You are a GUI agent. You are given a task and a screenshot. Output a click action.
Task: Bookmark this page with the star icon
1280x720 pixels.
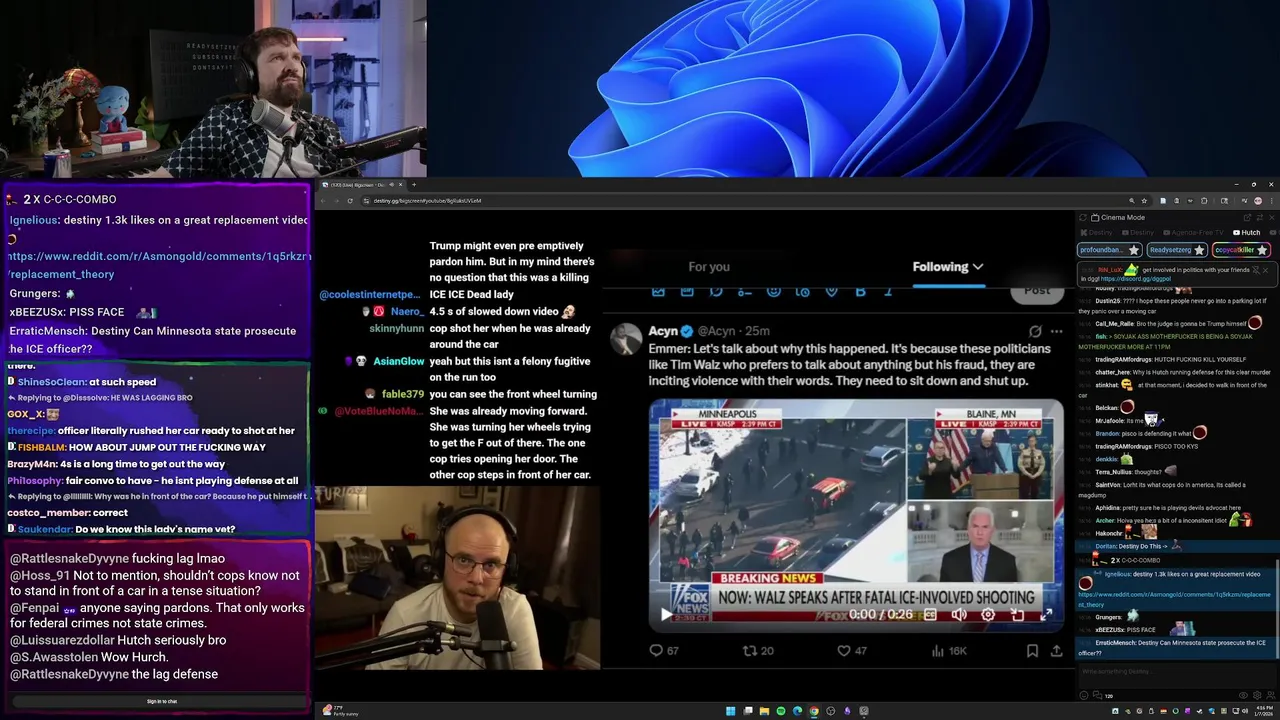(1144, 201)
